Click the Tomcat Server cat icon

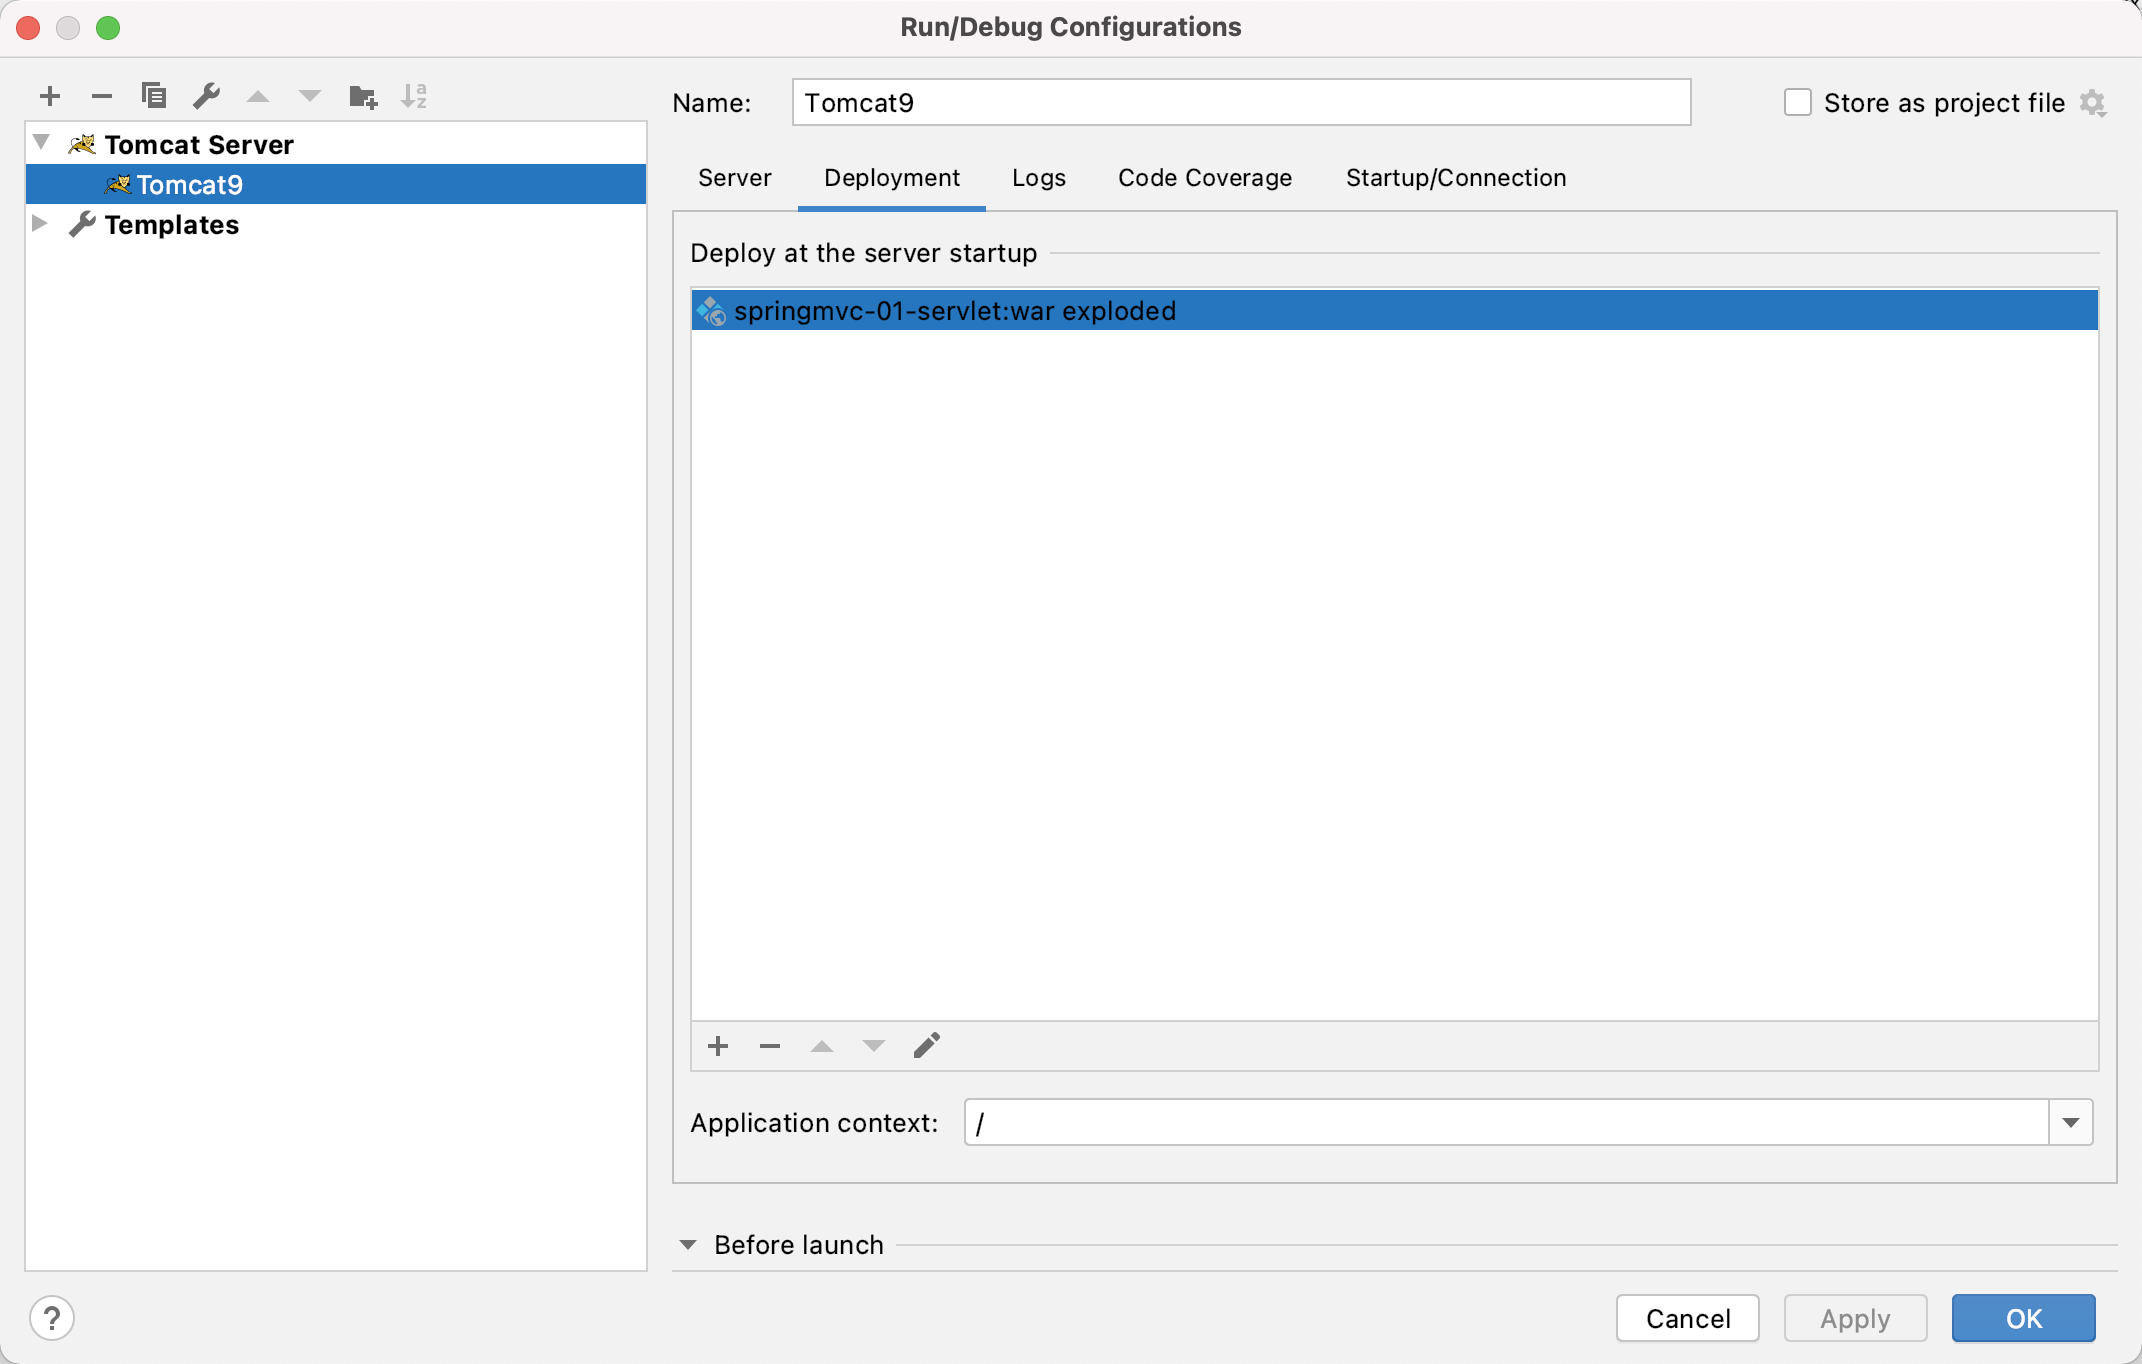click(82, 144)
